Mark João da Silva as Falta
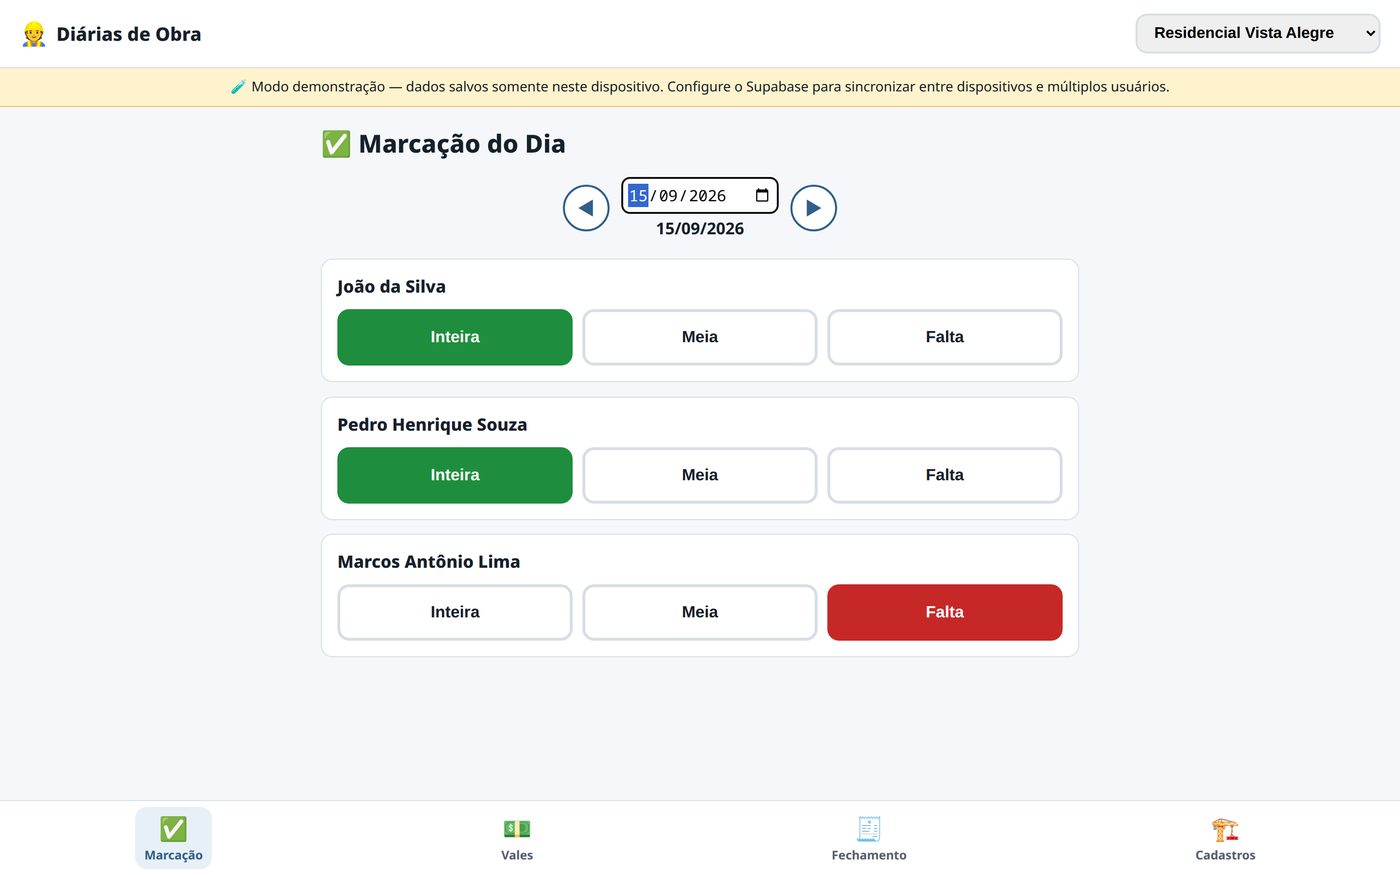Image resolution: width=1400 pixels, height=875 pixels. [x=945, y=337]
